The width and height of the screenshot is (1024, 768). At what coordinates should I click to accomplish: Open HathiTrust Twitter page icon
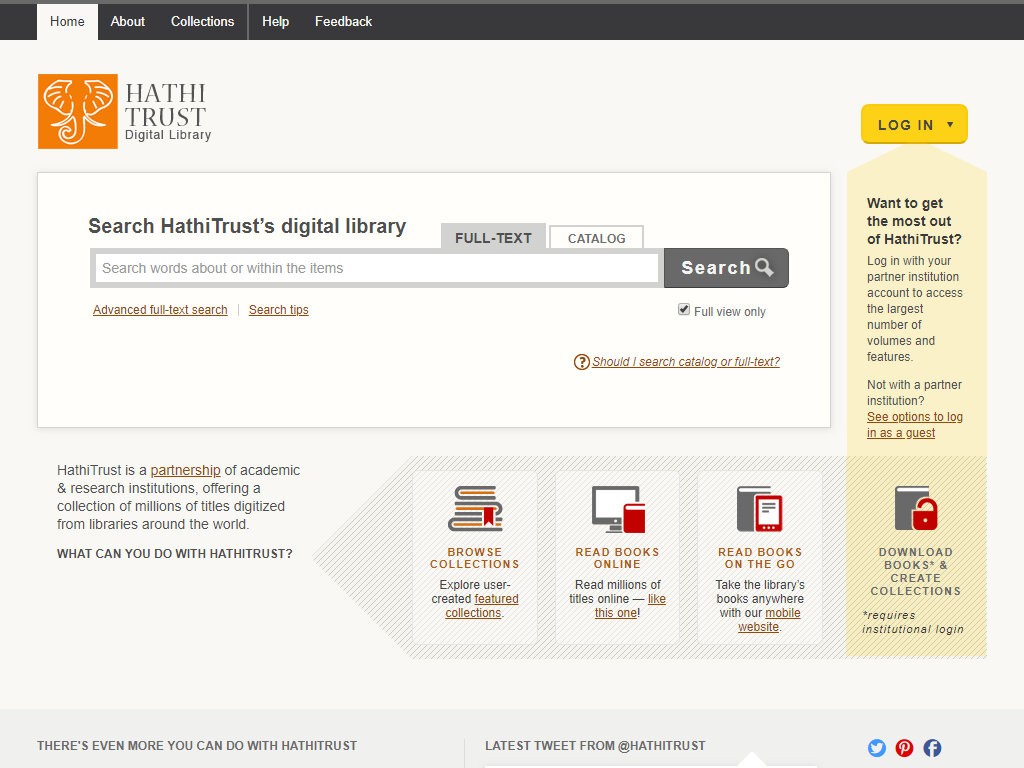[x=876, y=748]
